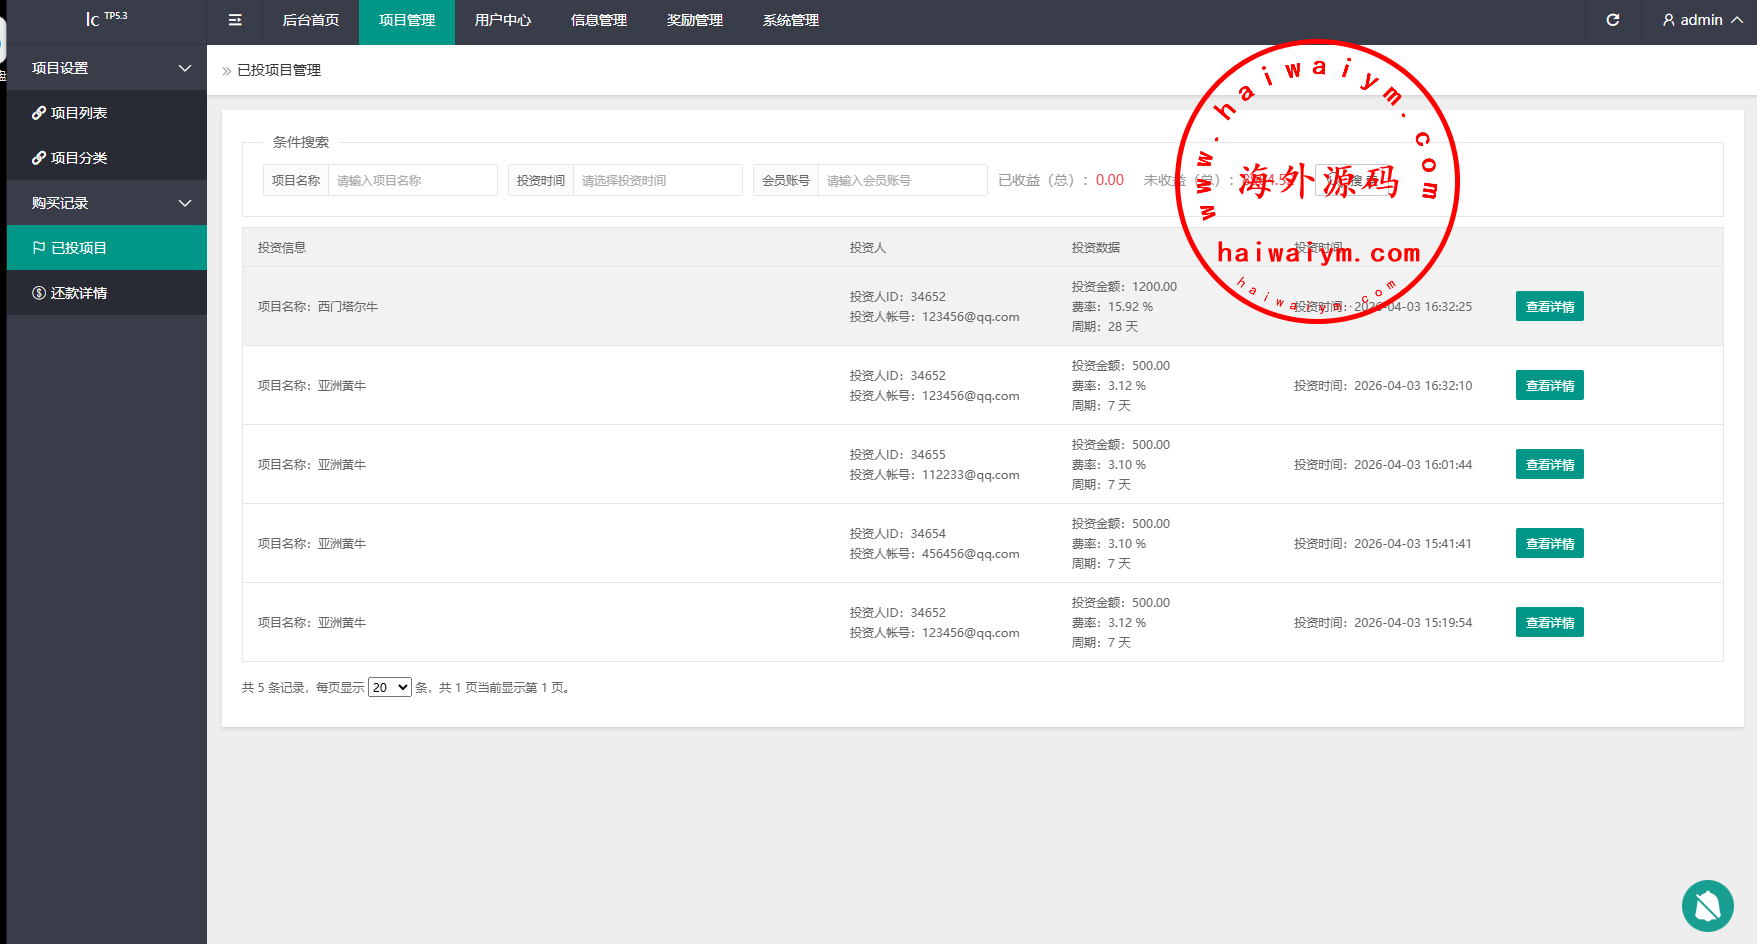Open 系统管理 in top navigation
Screen dimensions: 1757x944
[x=790, y=20]
